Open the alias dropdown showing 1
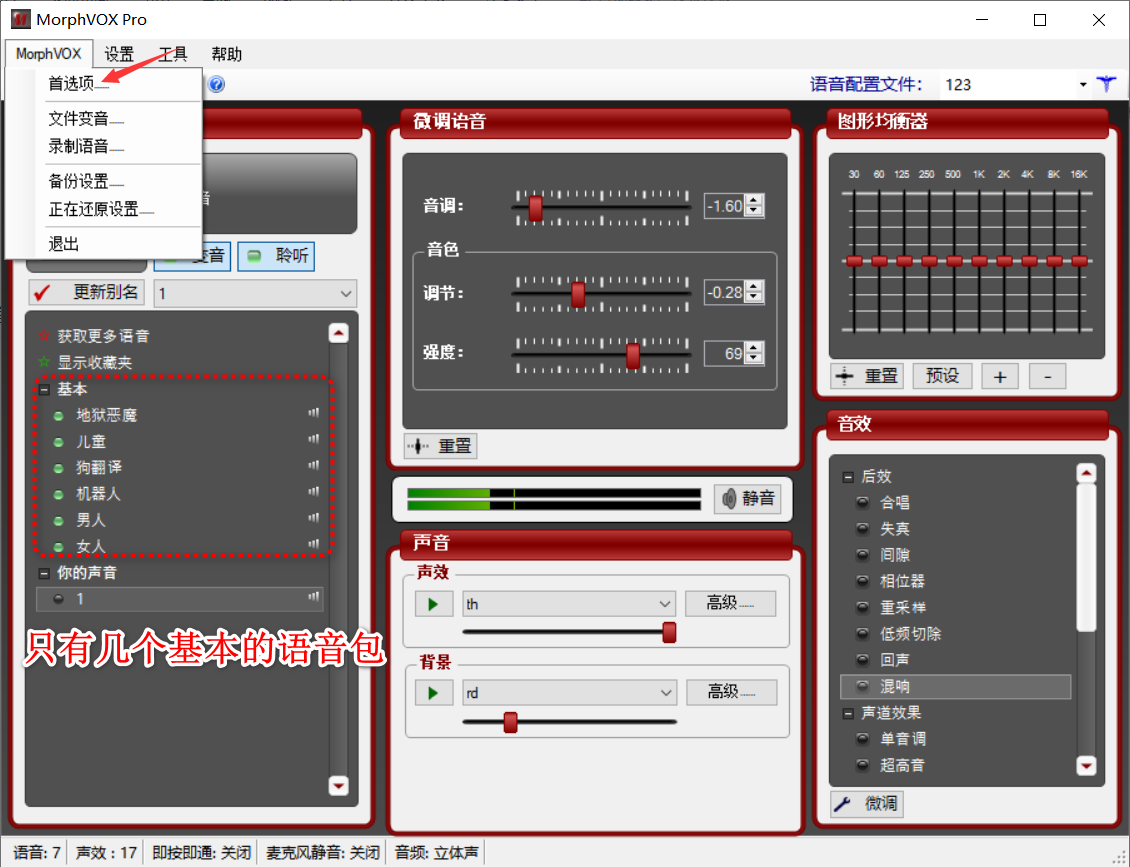 pos(255,293)
